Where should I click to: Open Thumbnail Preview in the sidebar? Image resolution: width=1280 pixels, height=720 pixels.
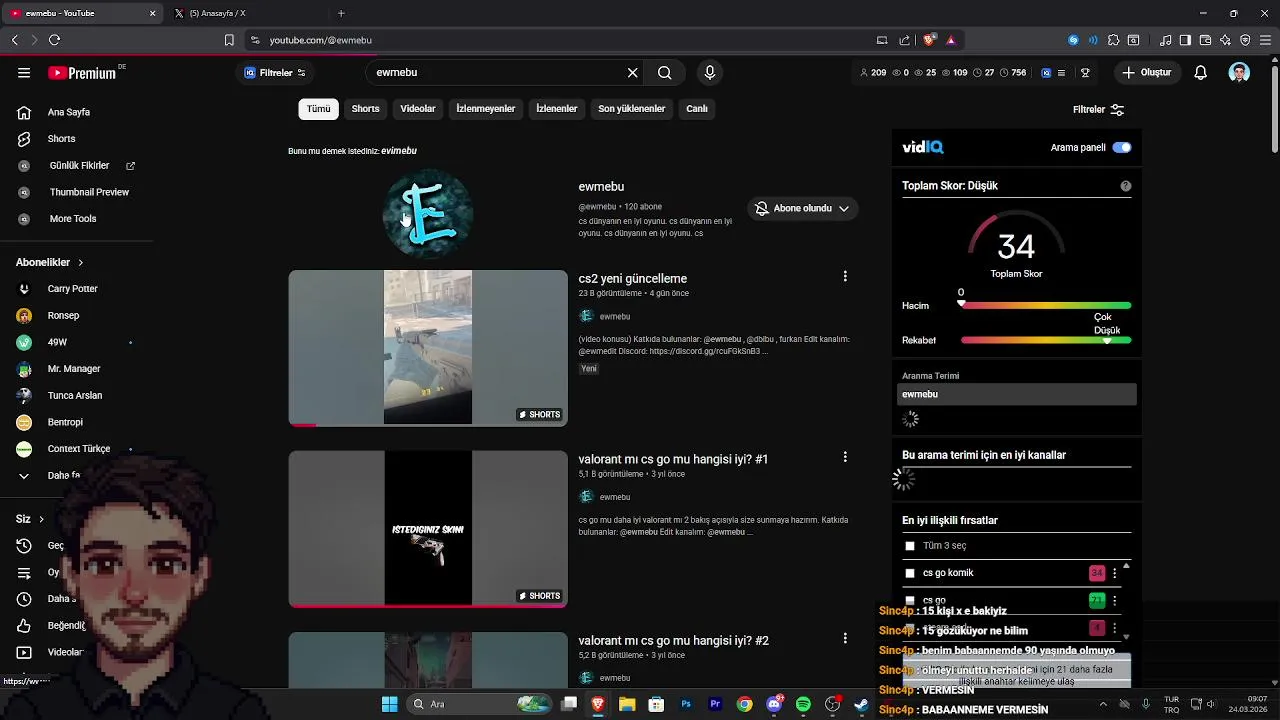pyautogui.click(x=89, y=192)
